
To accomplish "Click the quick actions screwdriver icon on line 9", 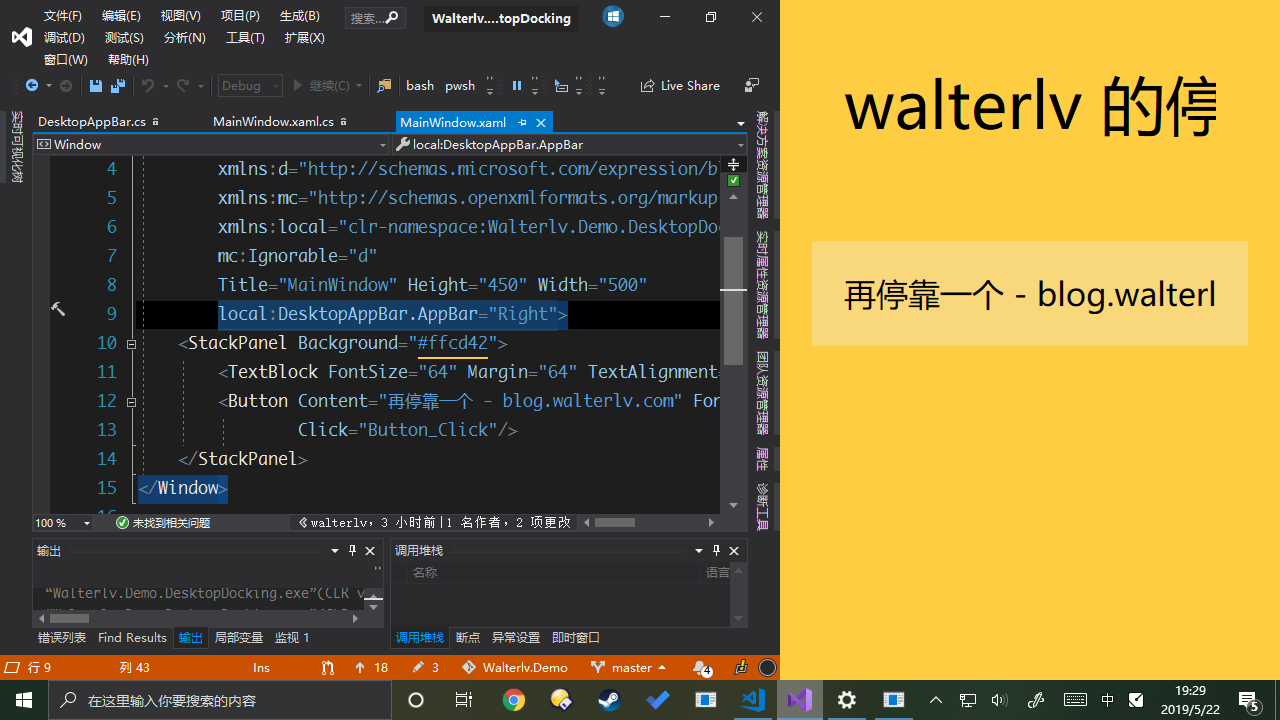I will coord(58,310).
